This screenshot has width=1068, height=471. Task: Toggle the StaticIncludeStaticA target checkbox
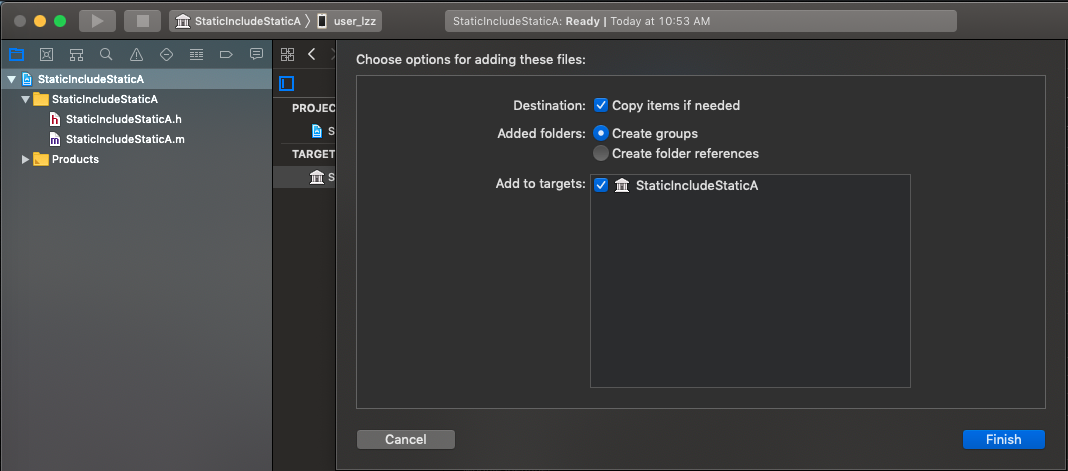(601, 185)
